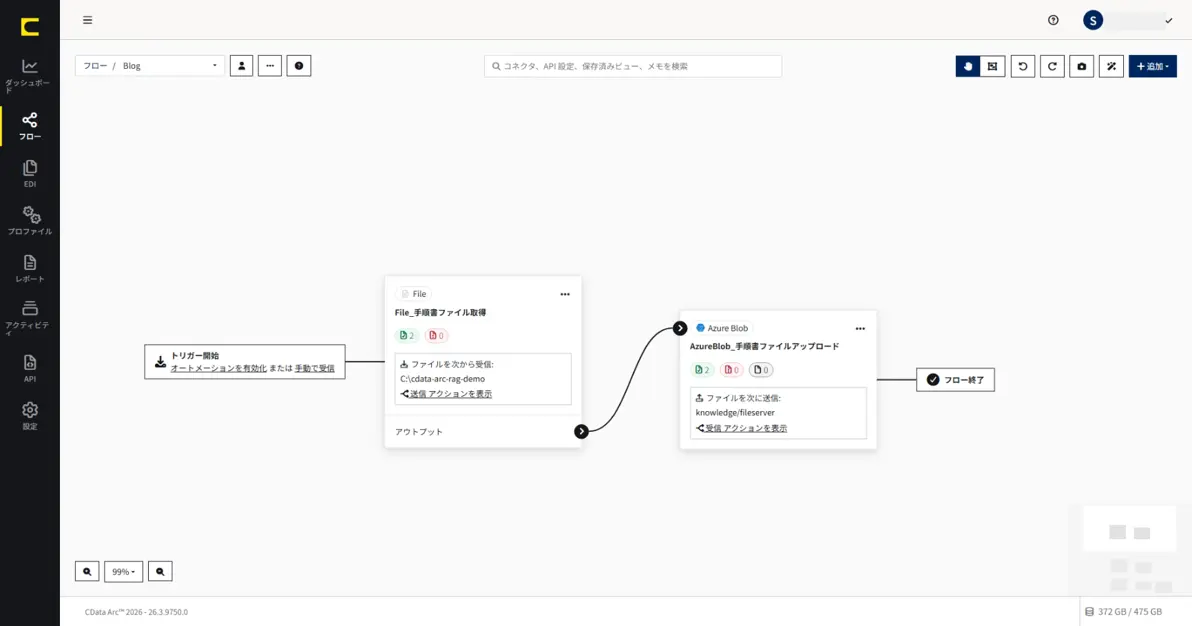Viewport: 1192px width, 626px height.
Task: Open the フロー / Blog workspace dropdown
Action: 150,66
